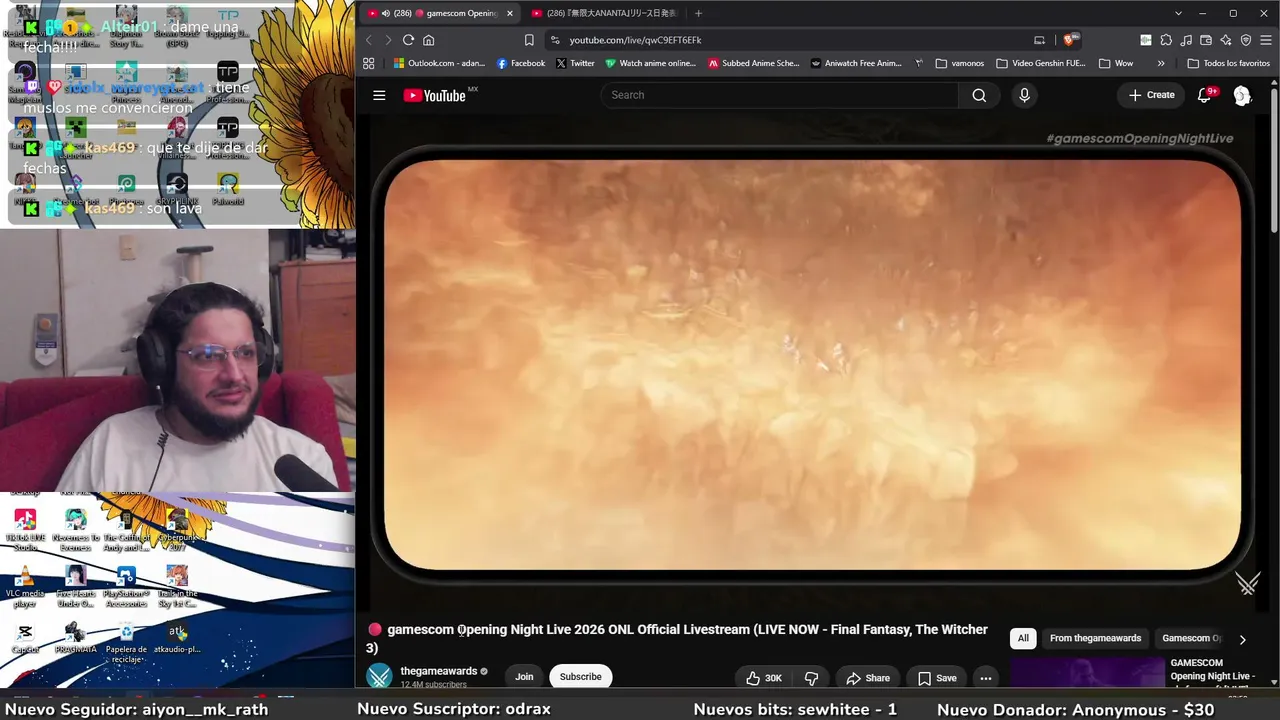The height and width of the screenshot is (720, 1280).
Task: Open a new browser tab
Action: [698, 13]
